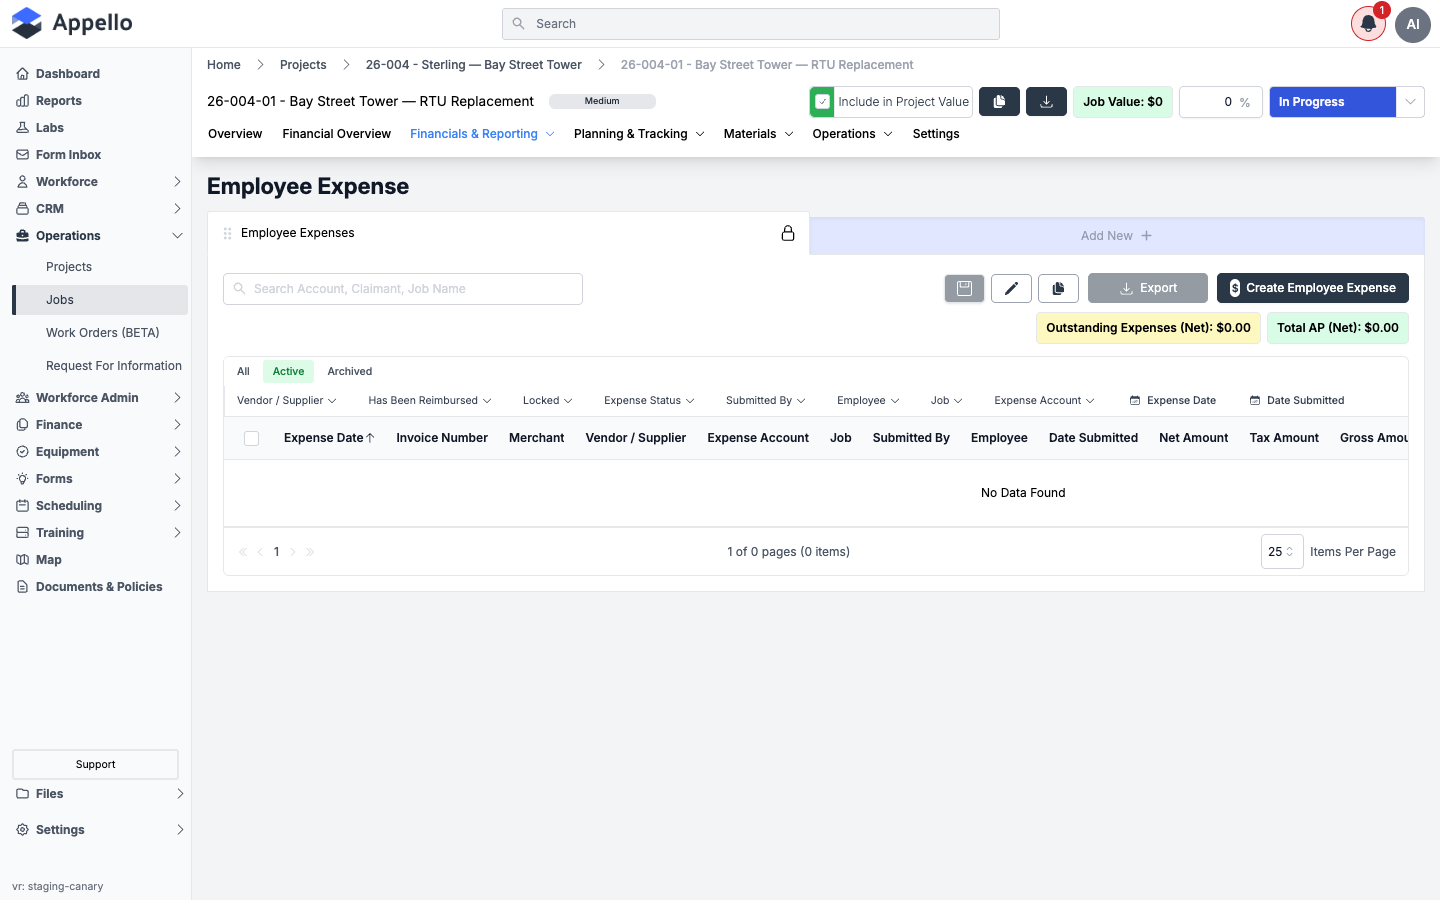
Task: Click Add New in the panel header
Action: click(x=1116, y=236)
